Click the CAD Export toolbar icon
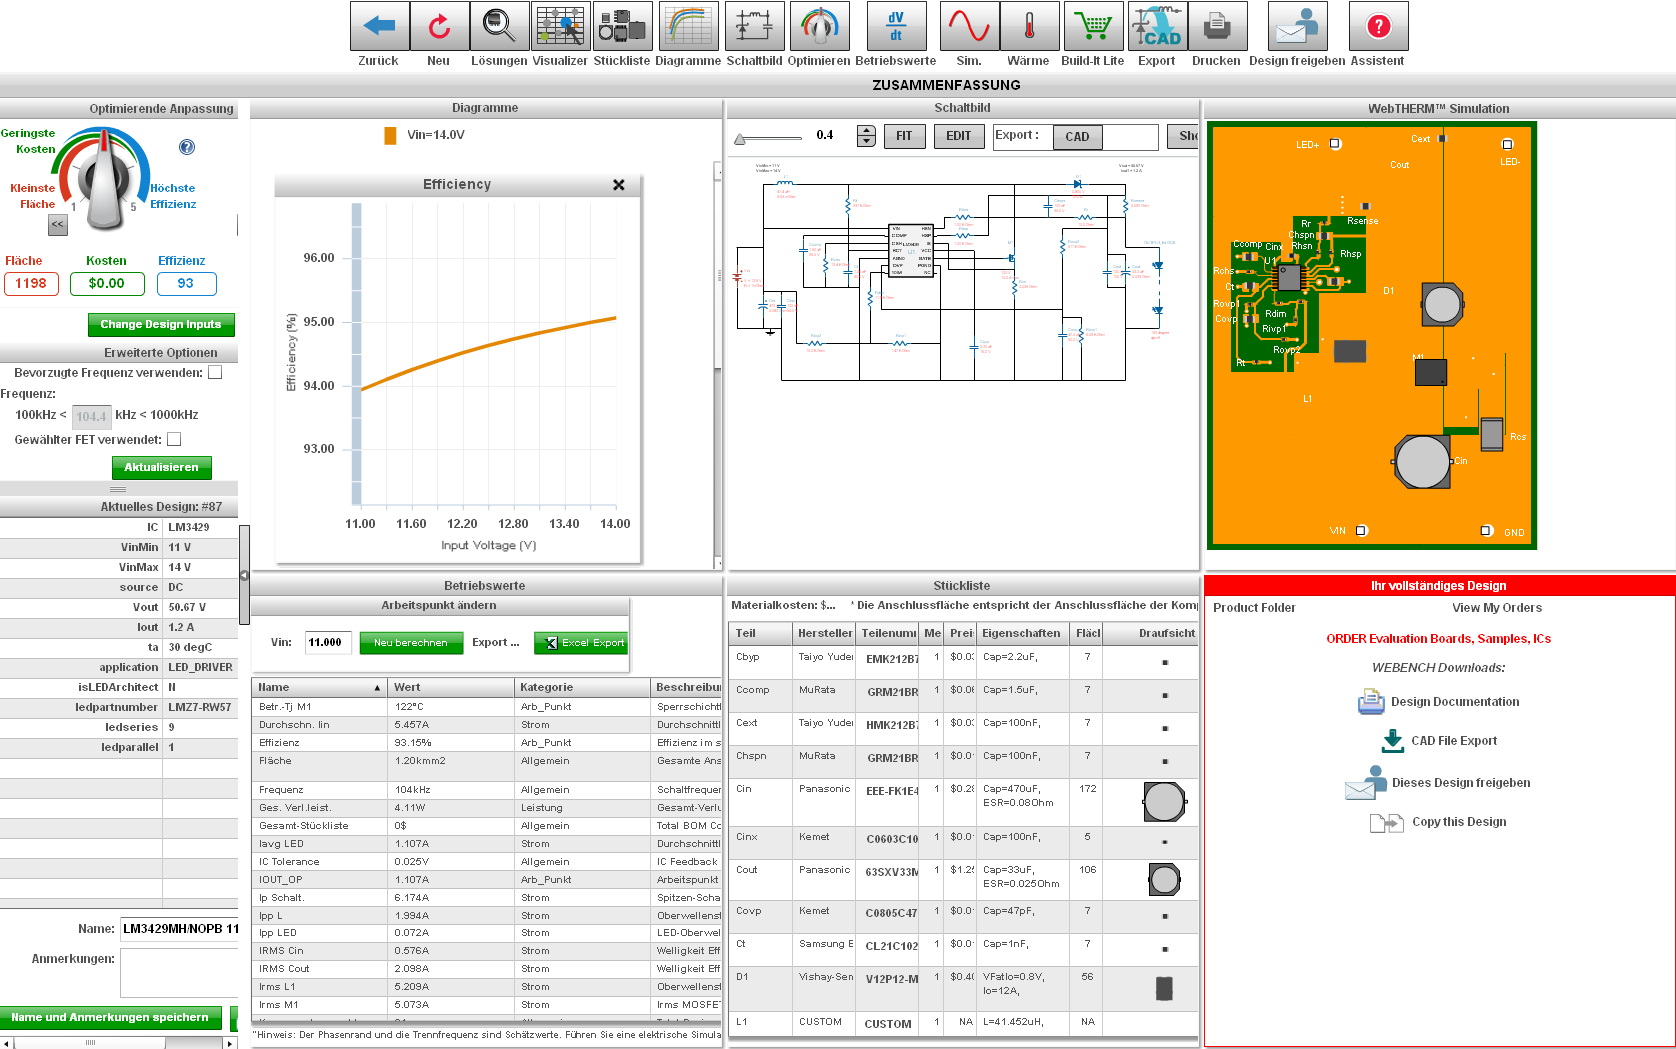 coord(1157,26)
